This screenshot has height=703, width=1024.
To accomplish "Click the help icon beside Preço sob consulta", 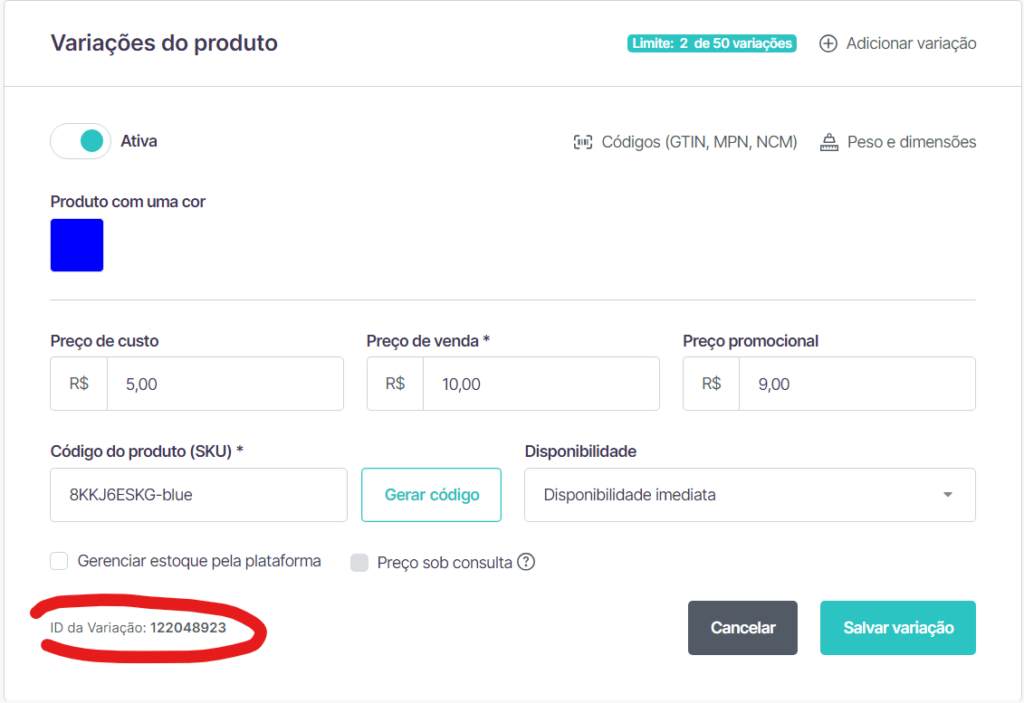I will coord(526,562).
